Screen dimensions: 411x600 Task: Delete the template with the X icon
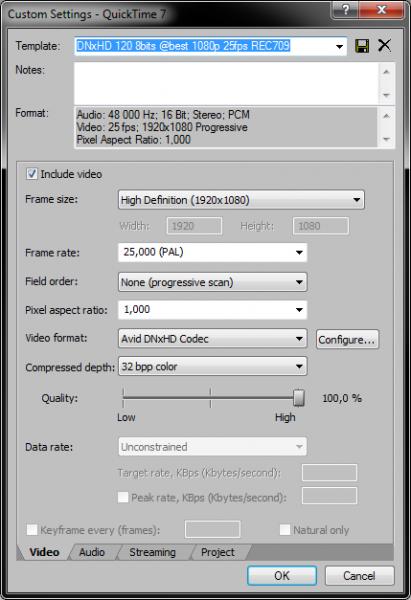384,45
